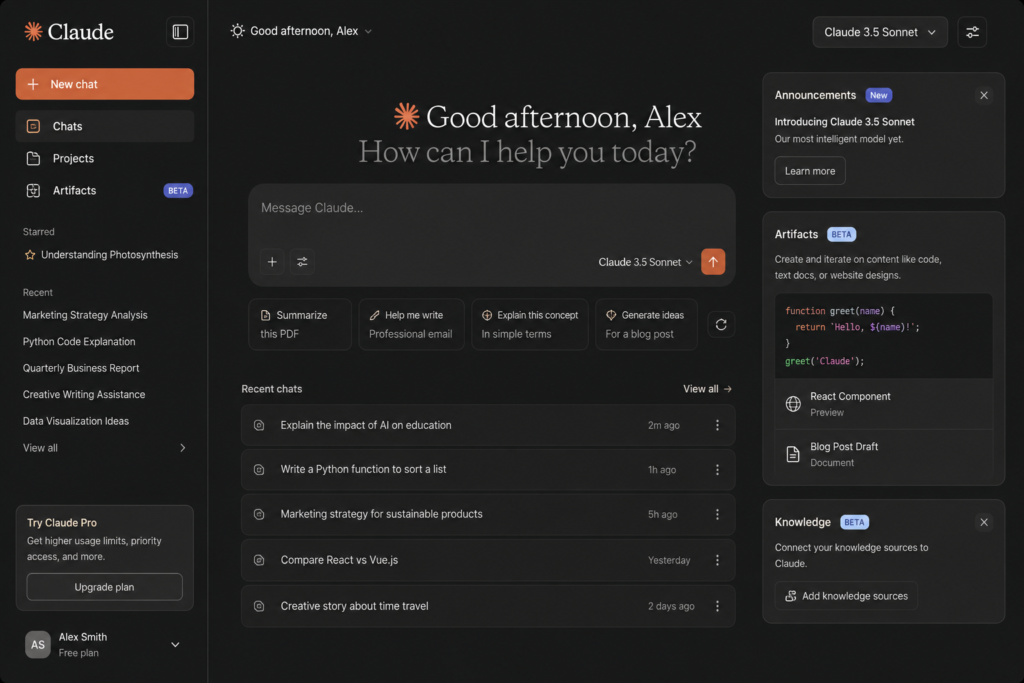Click the AS avatar in the sidebar
This screenshot has height=683, width=1024.
tap(38, 644)
